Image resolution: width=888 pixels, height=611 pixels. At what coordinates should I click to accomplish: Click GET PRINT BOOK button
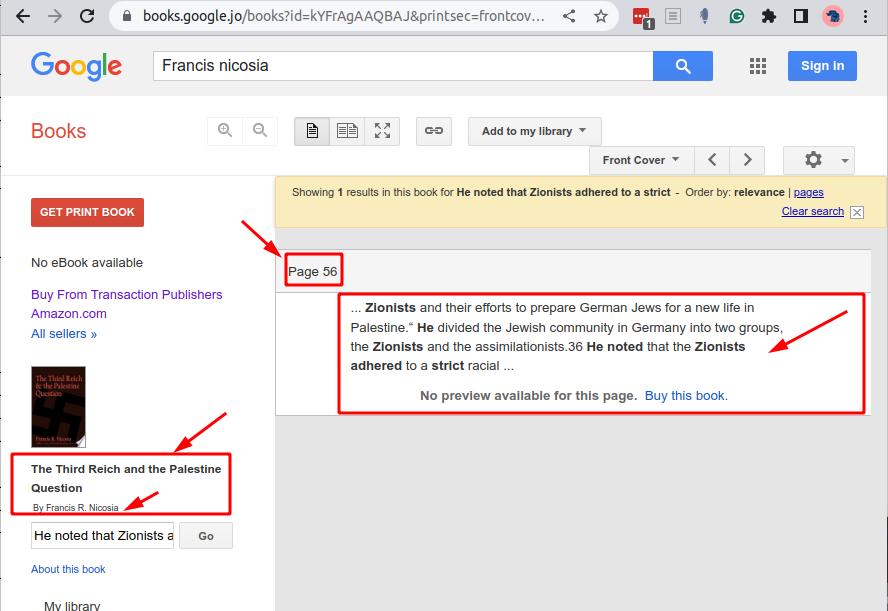pyautogui.click(x=88, y=212)
